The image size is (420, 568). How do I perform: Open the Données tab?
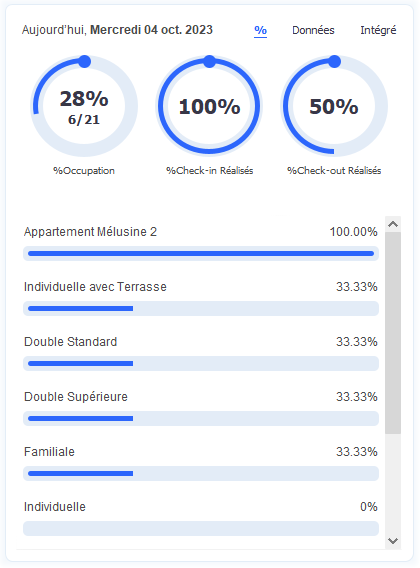pyautogui.click(x=313, y=30)
